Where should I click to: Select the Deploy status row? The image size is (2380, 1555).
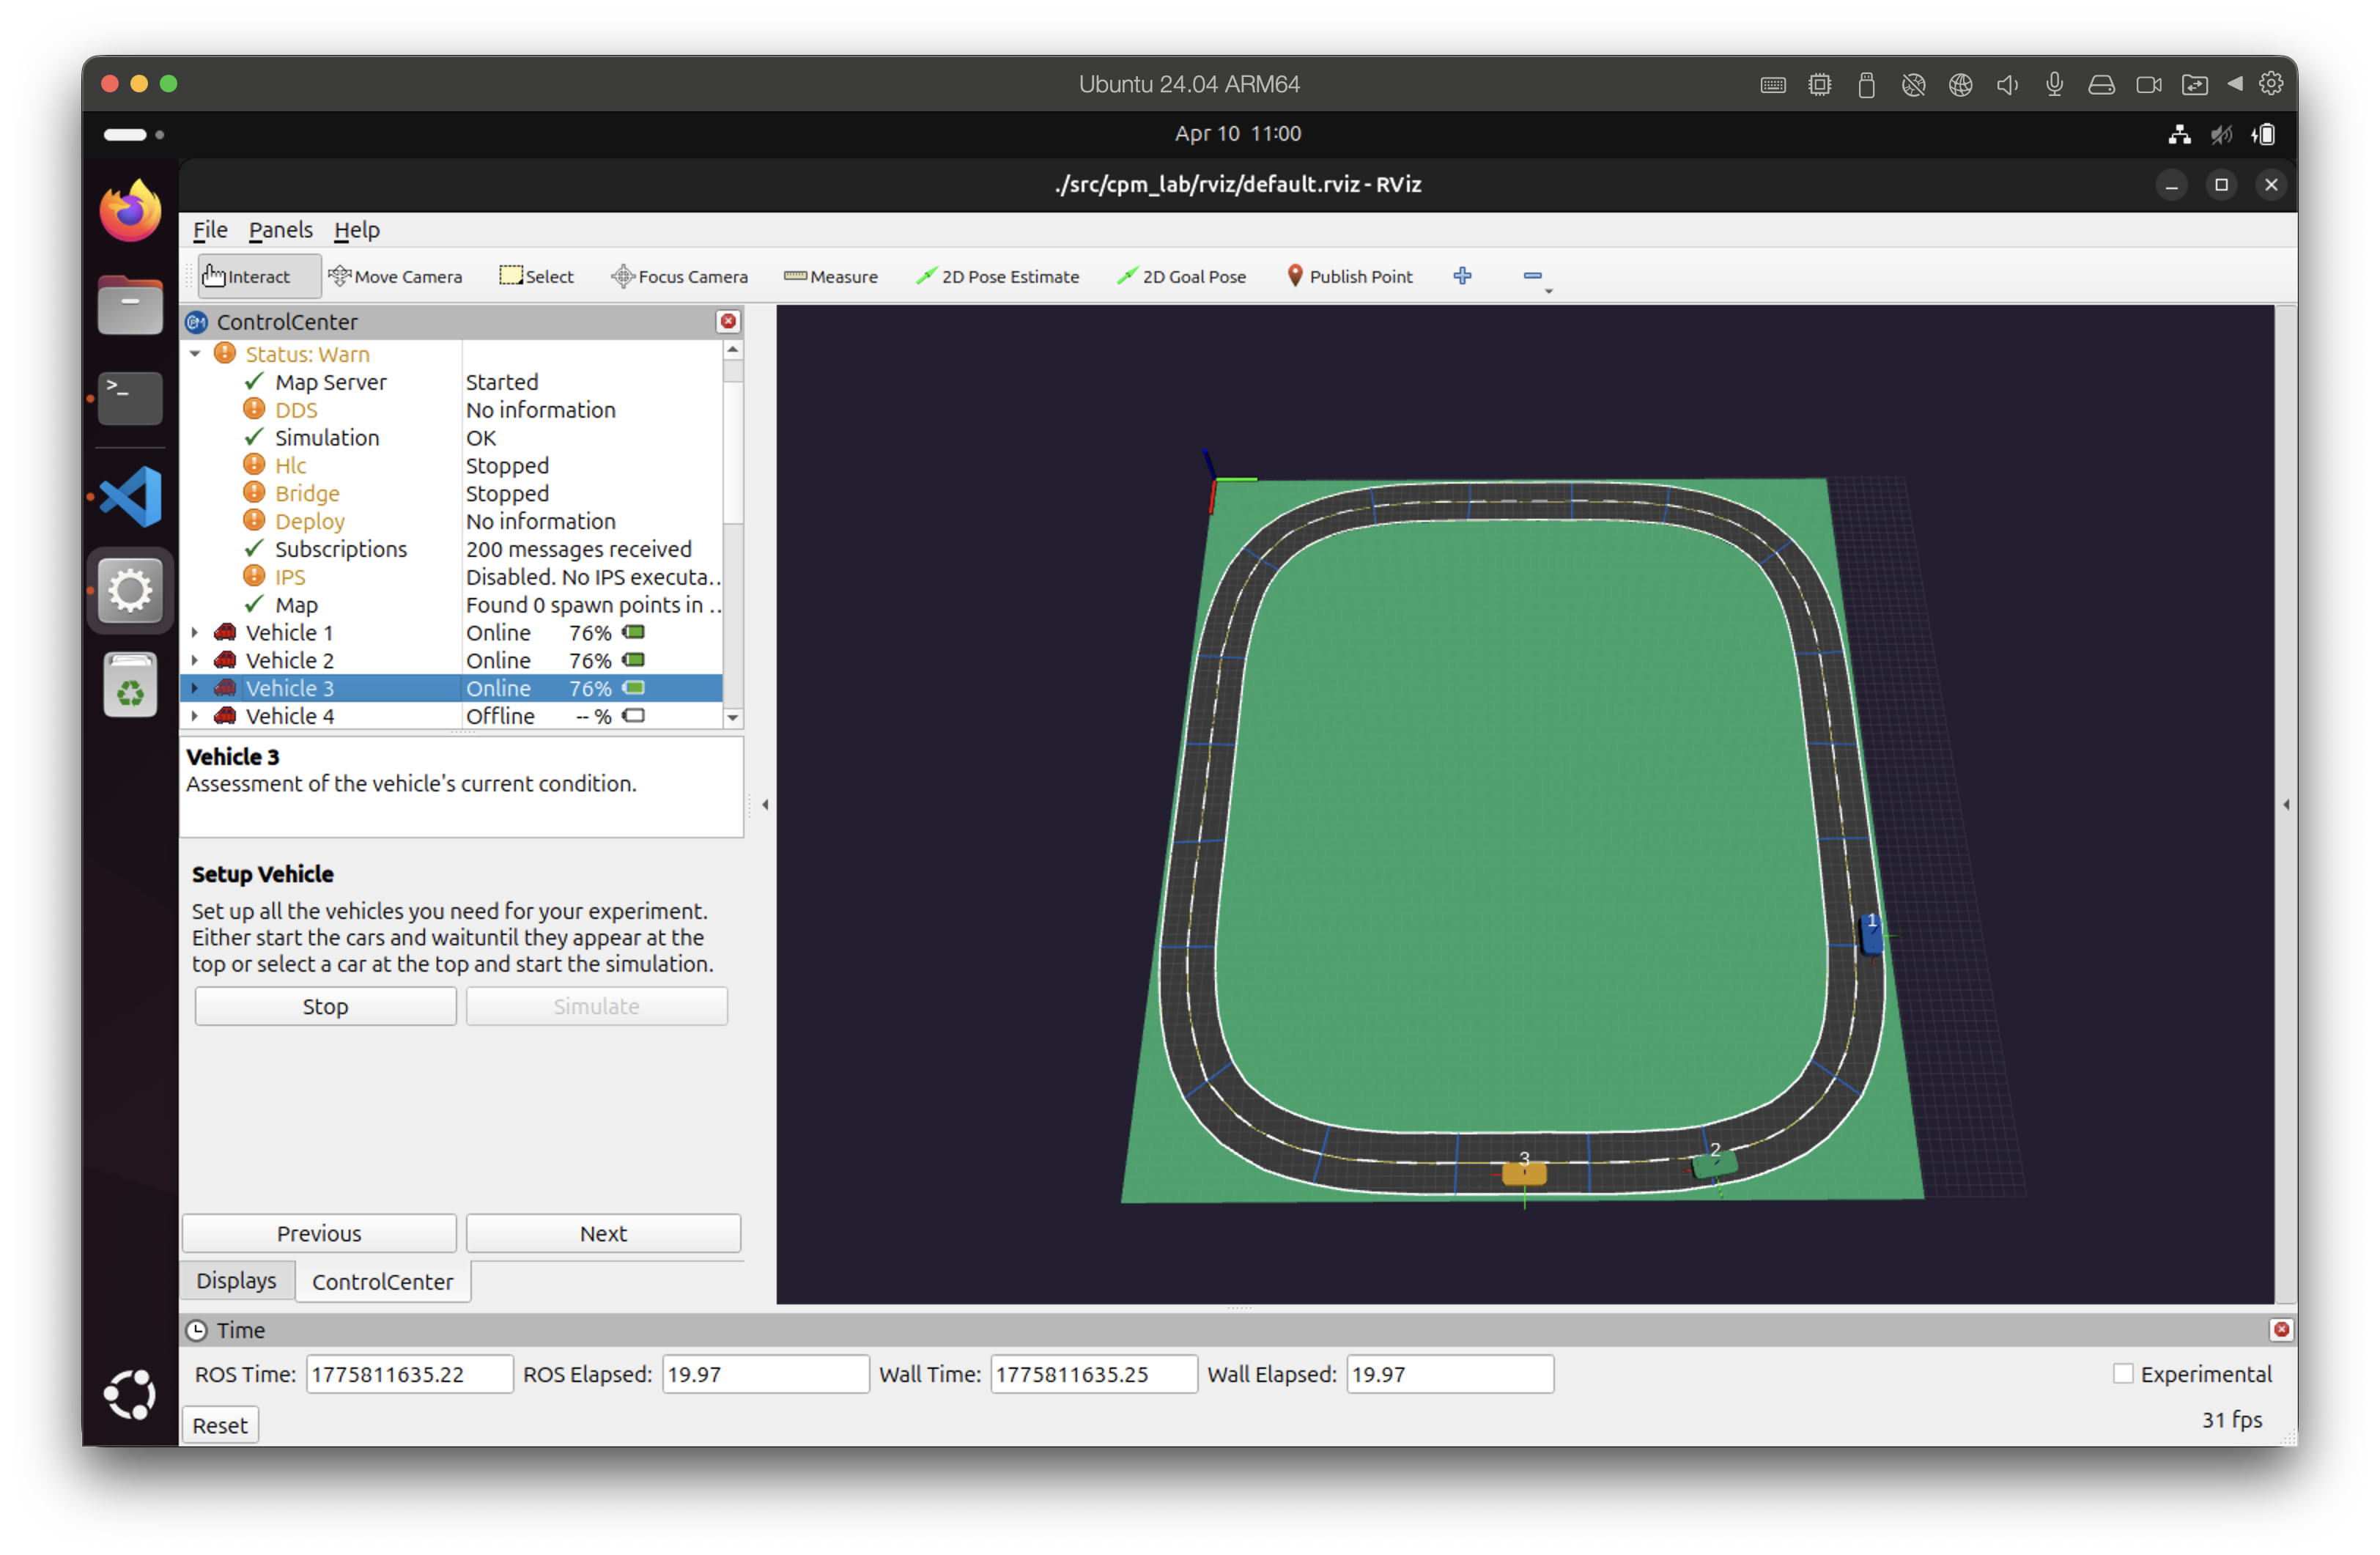(x=452, y=521)
